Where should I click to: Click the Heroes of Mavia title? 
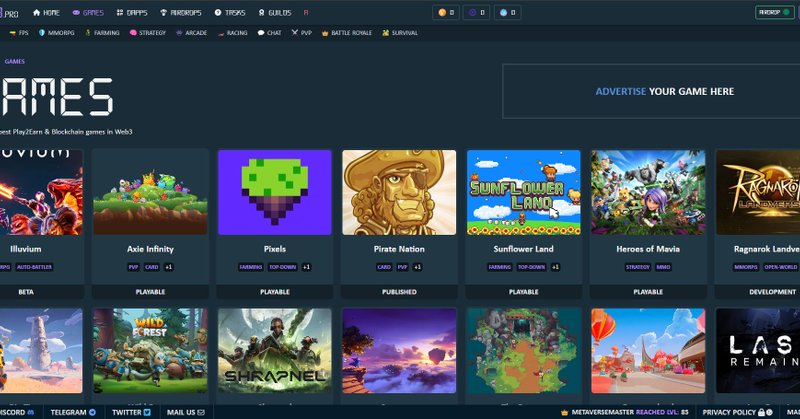(648, 249)
